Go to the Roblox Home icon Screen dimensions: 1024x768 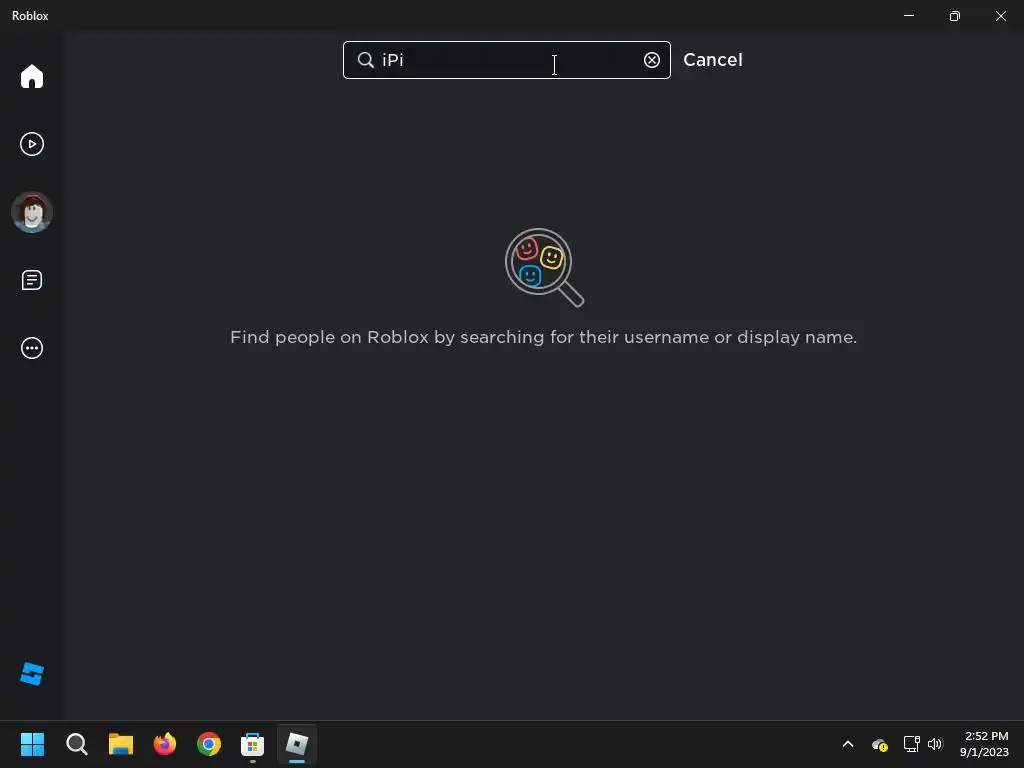coord(31,76)
